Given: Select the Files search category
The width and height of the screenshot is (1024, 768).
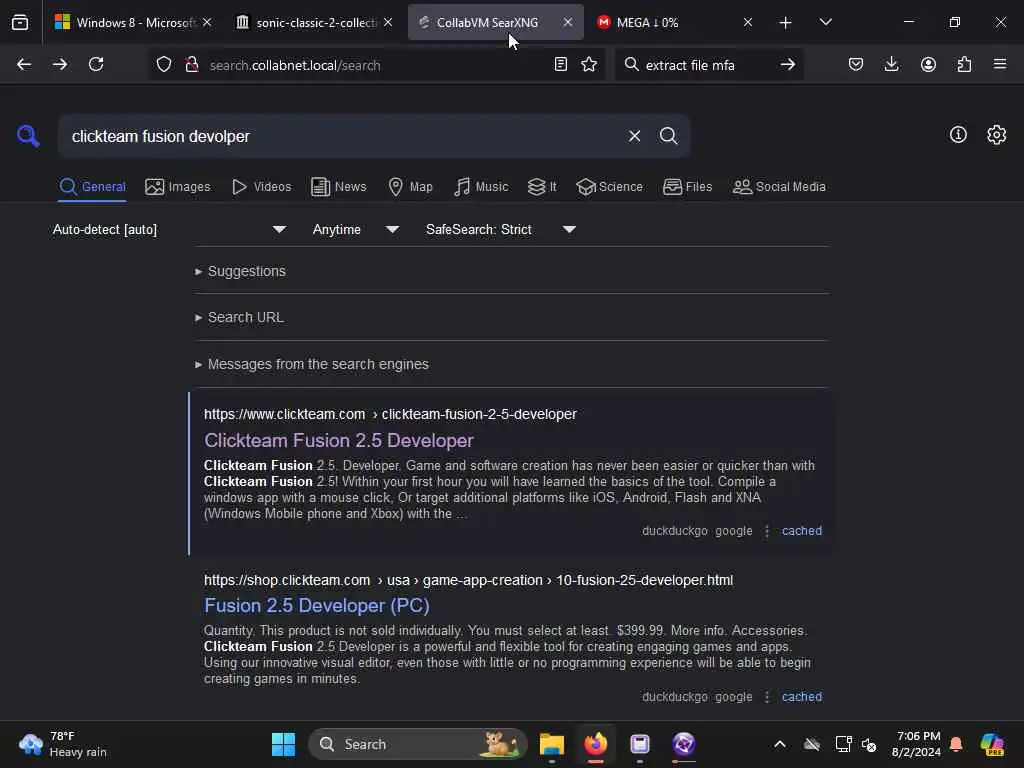Looking at the screenshot, I should [687, 187].
